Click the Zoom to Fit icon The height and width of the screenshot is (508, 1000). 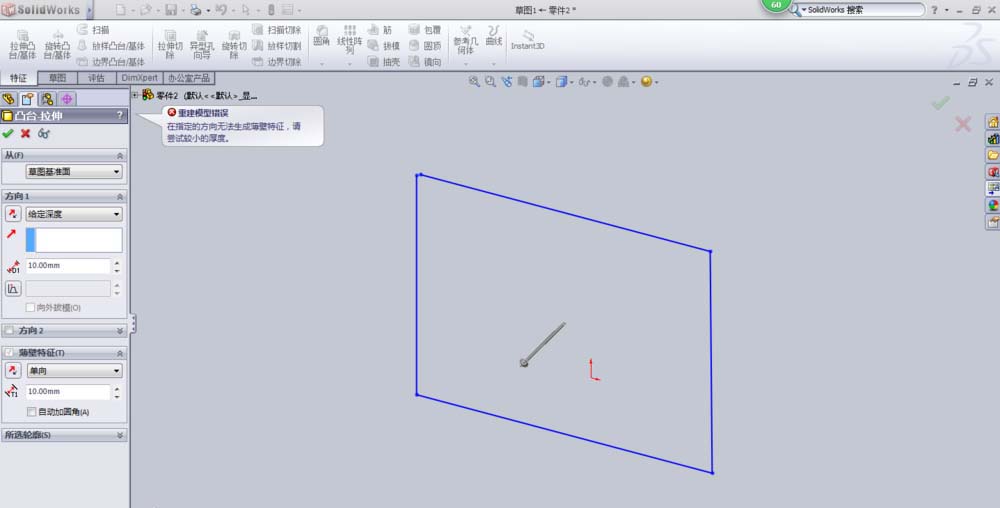point(474,82)
